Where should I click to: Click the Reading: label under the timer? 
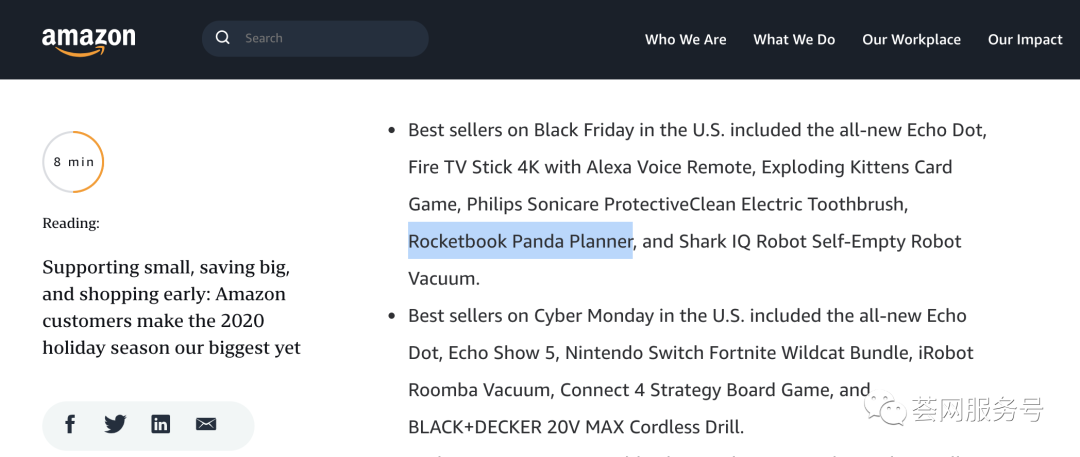(x=71, y=223)
